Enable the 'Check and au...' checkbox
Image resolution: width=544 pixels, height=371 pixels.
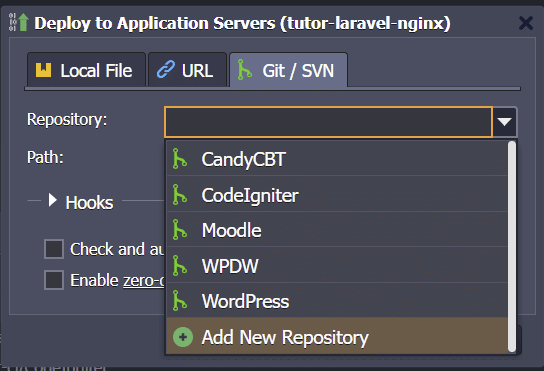pyautogui.click(x=54, y=249)
